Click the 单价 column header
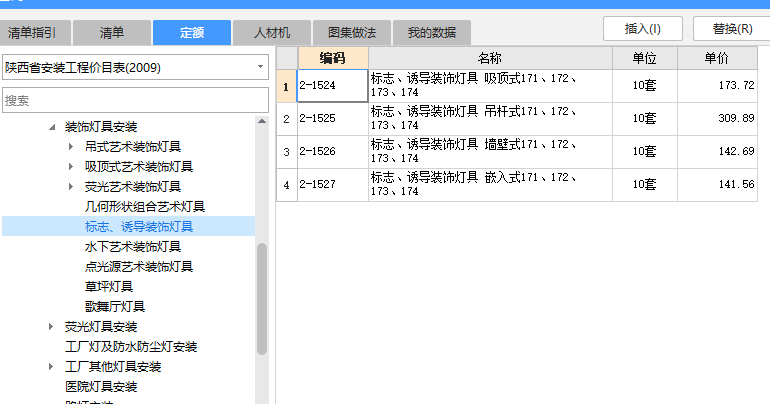The height and width of the screenshot is (404, 770). tap(717, 58)
